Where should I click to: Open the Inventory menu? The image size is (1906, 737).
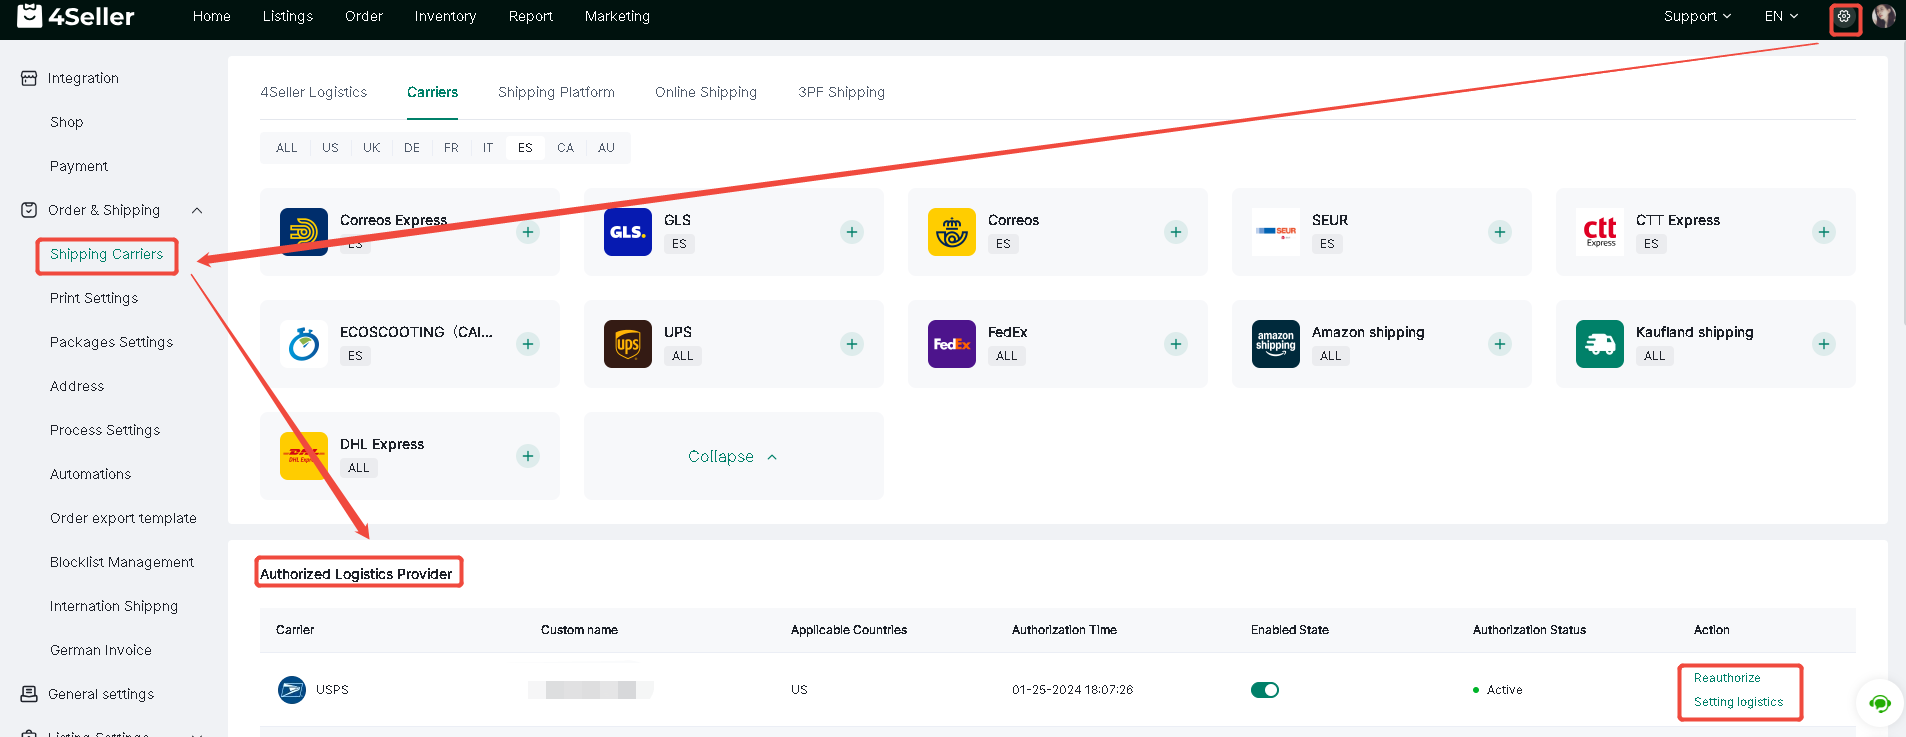pos(445,16)
